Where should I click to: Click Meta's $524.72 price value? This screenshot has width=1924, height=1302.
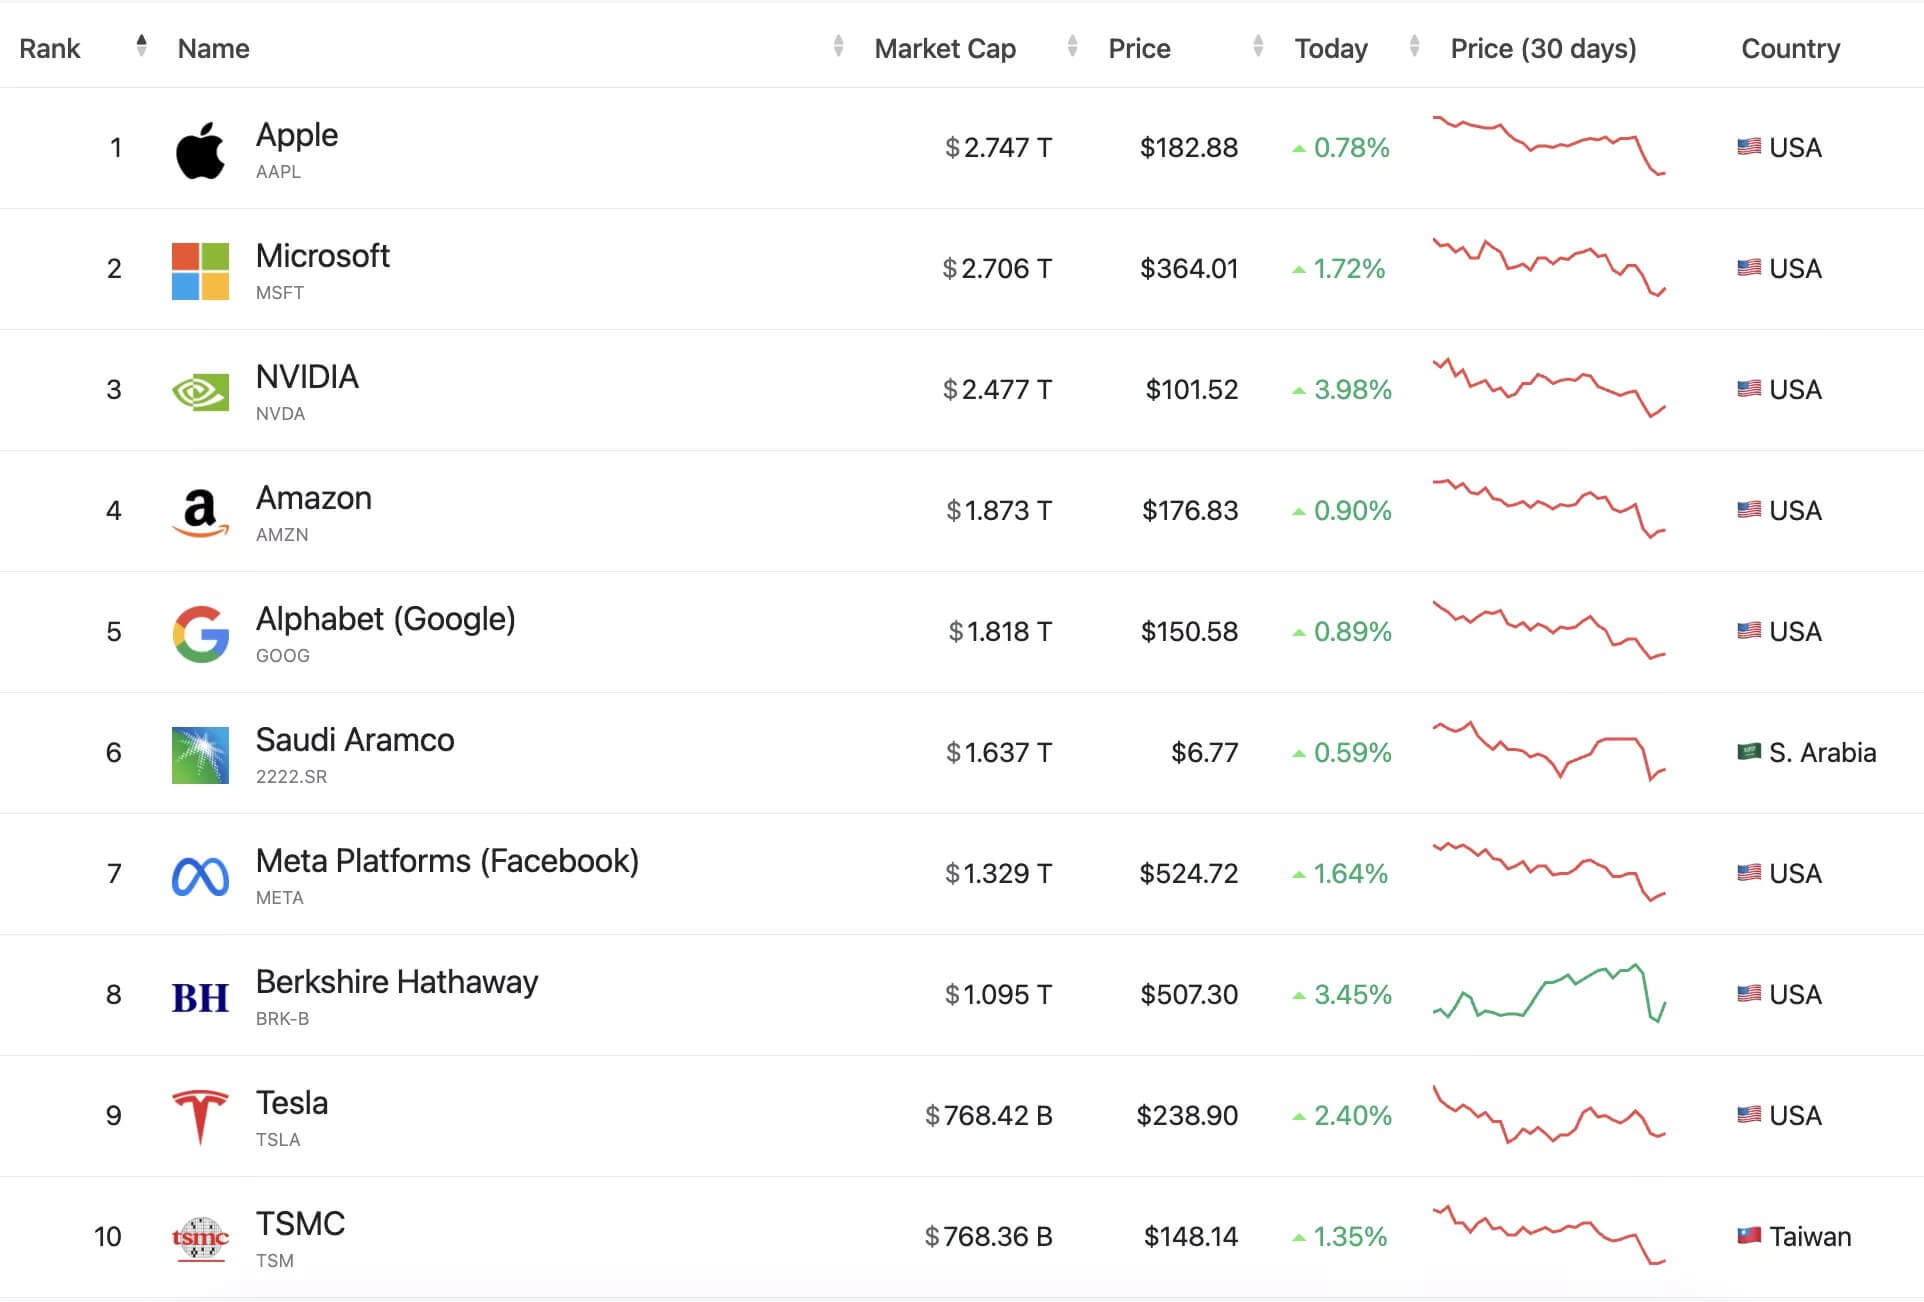coord(1189,874)
